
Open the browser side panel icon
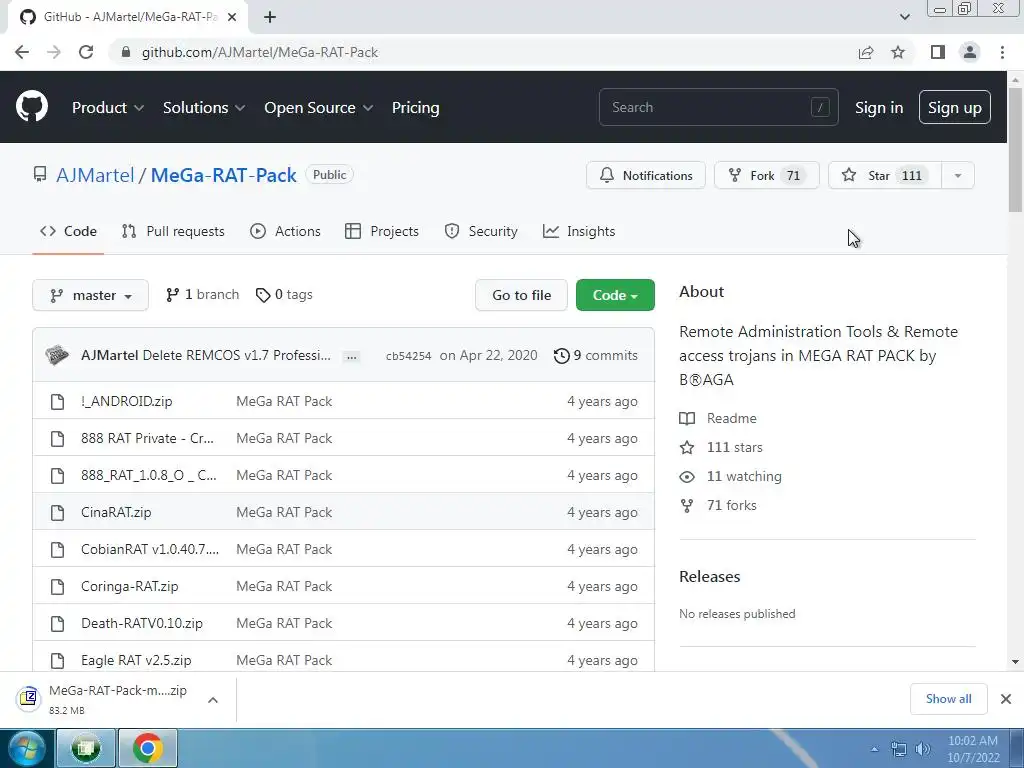(938, 52)
